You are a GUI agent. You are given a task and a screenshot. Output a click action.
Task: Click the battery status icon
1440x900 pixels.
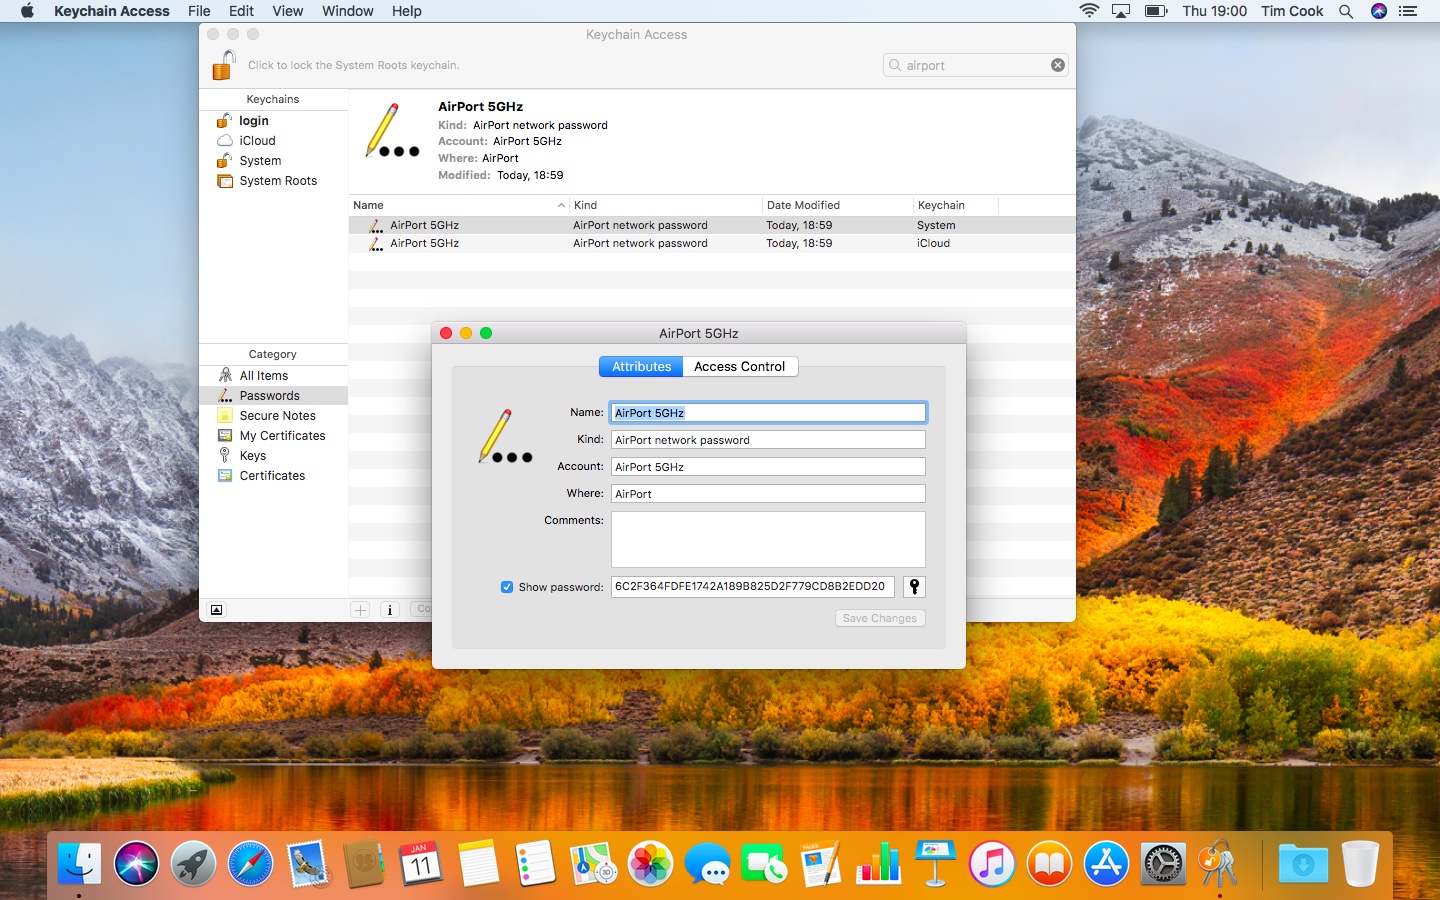pyautogui.click(x=1156, y=11)
